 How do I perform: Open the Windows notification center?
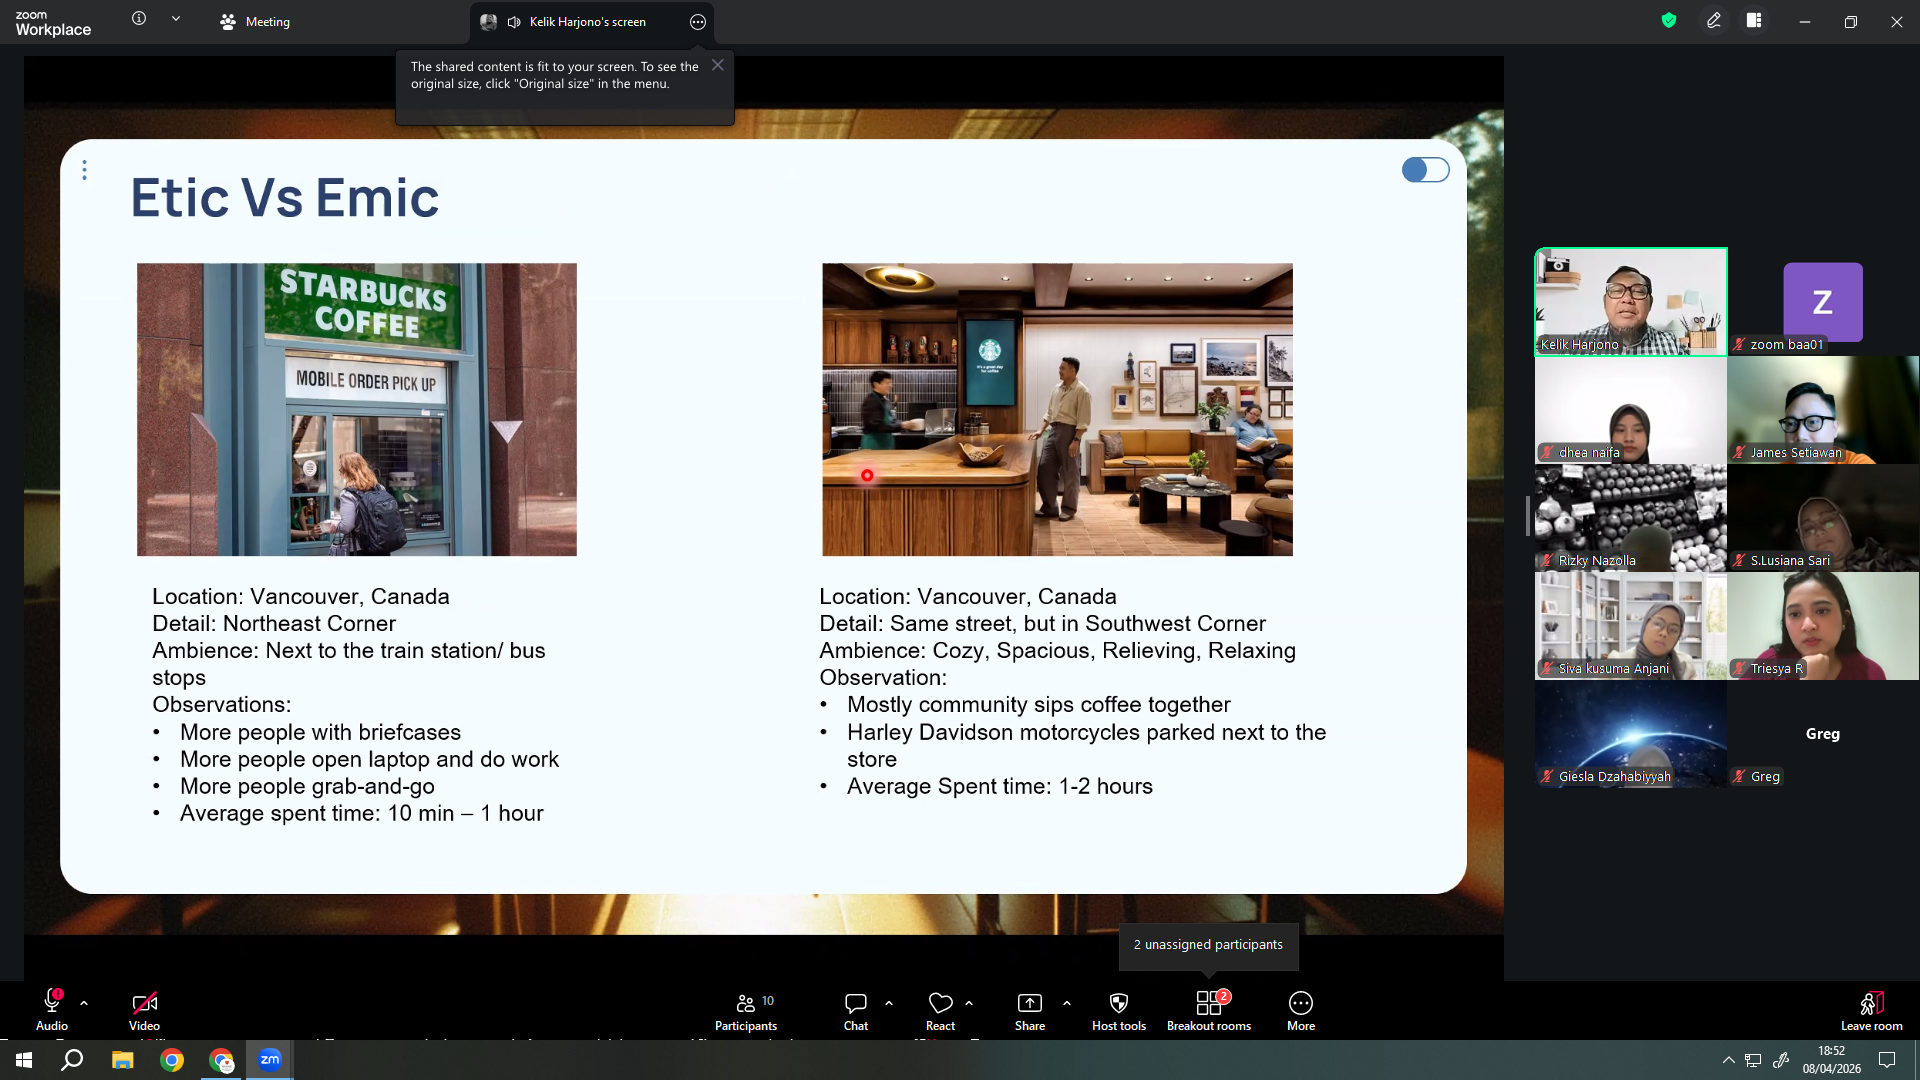coord(1887,1060)
